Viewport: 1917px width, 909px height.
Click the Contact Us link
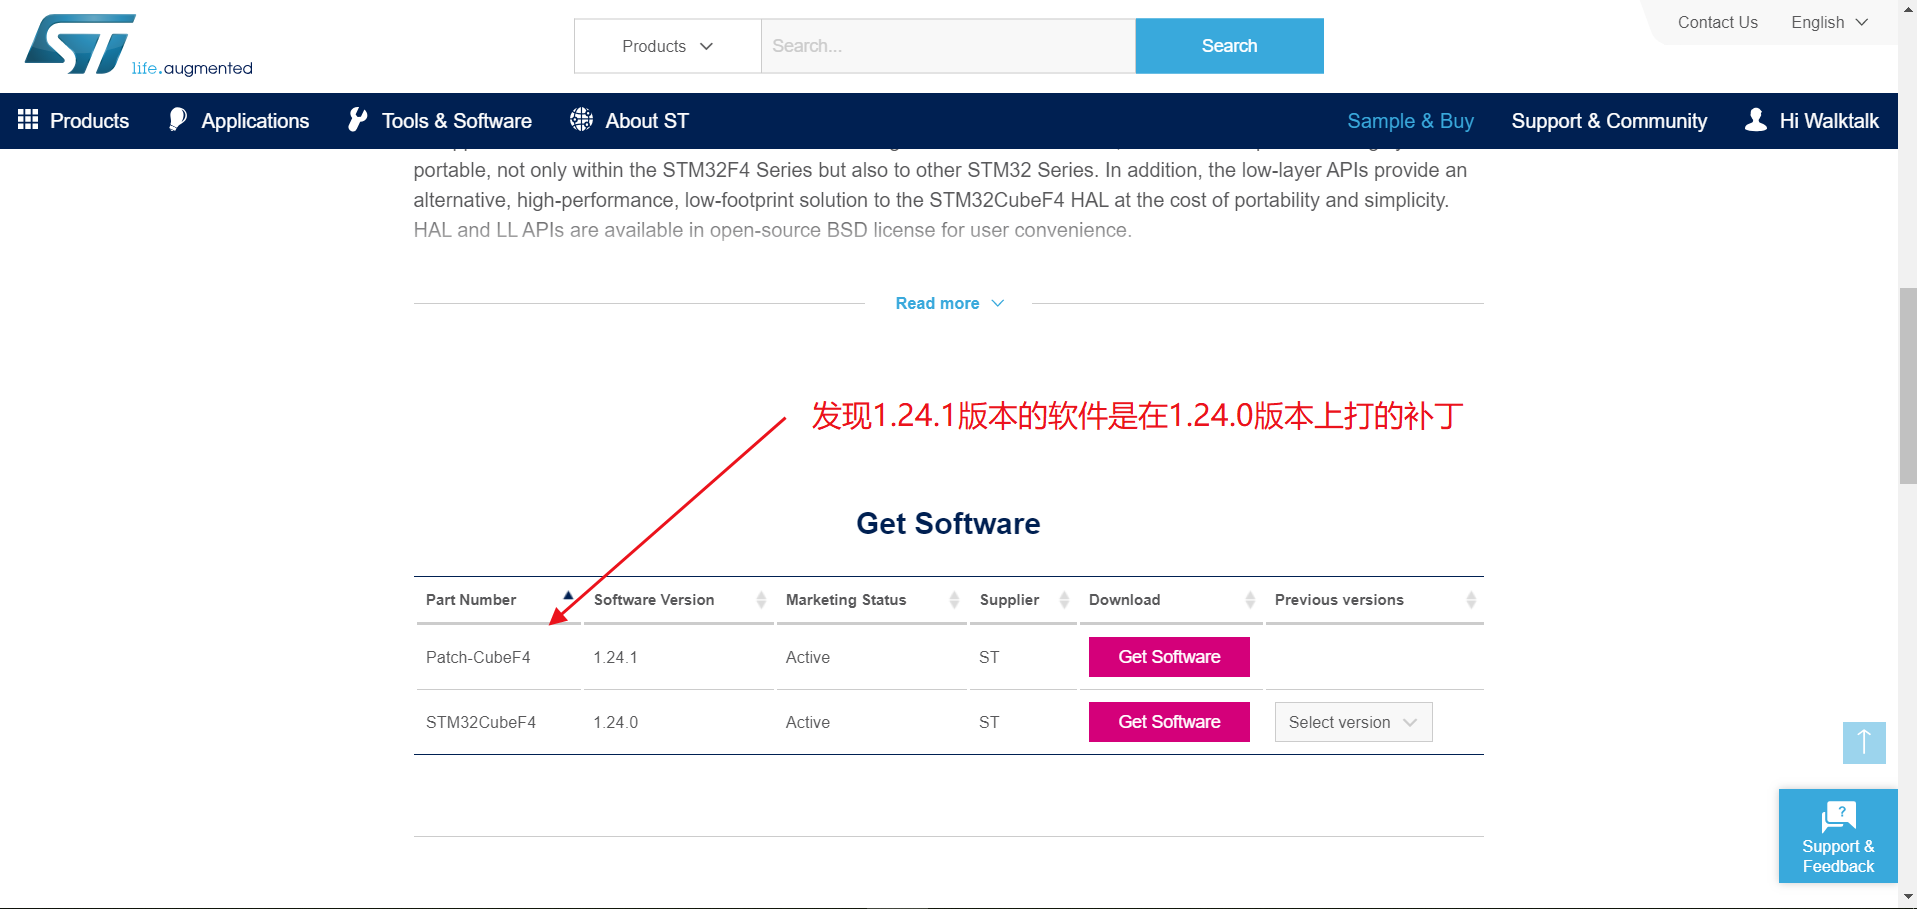click(x=1717, y=22)
